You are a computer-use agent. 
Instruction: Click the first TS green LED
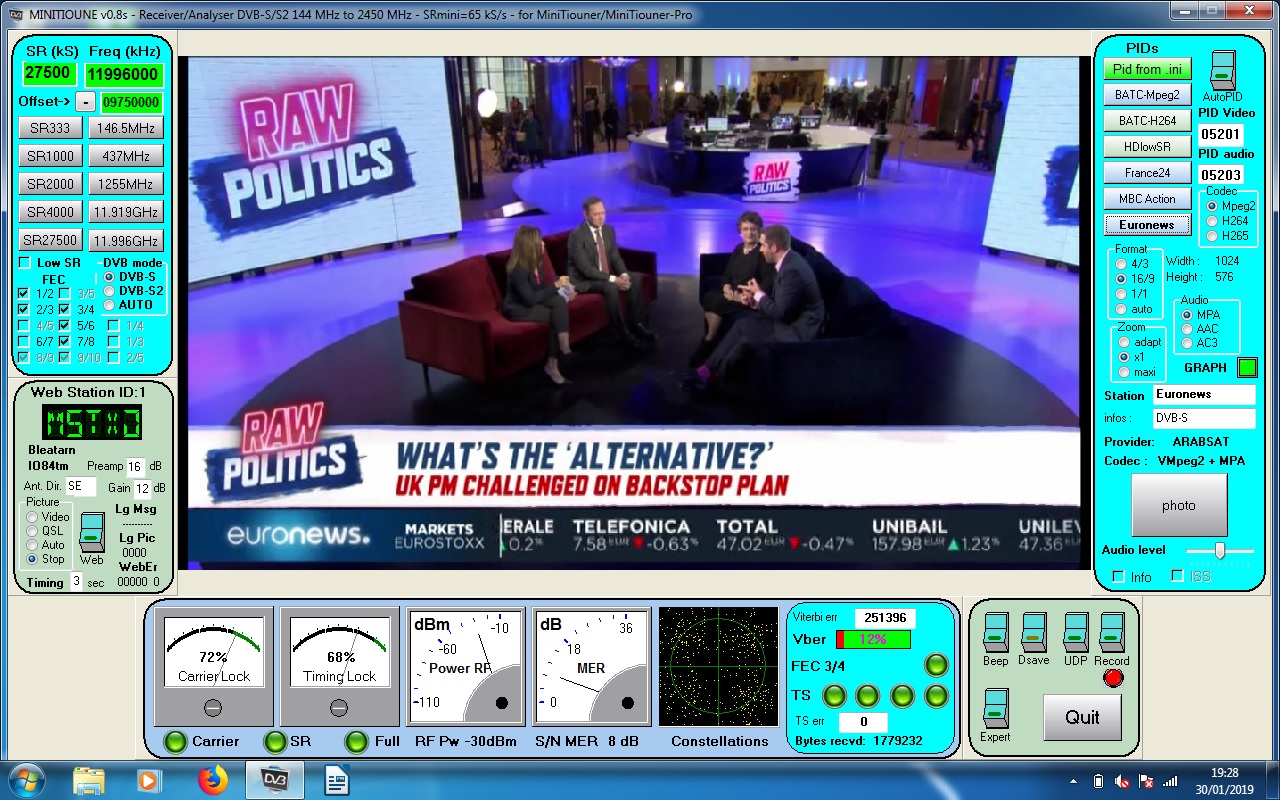(x=833, y=695)
